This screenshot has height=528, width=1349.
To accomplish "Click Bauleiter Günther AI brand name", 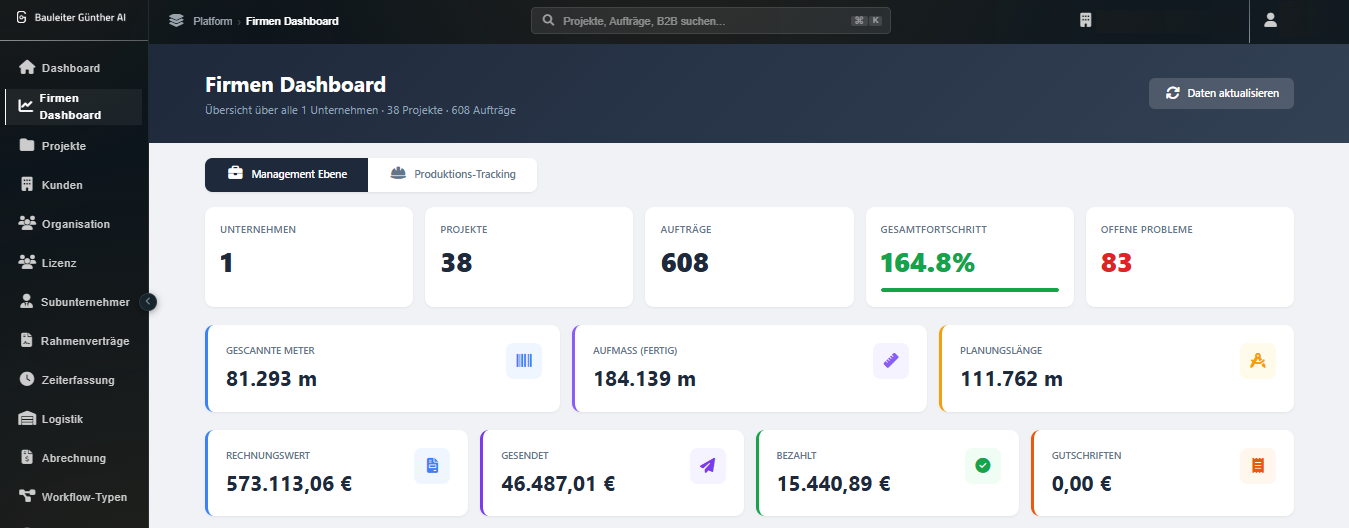I will [x=80, y=18].
